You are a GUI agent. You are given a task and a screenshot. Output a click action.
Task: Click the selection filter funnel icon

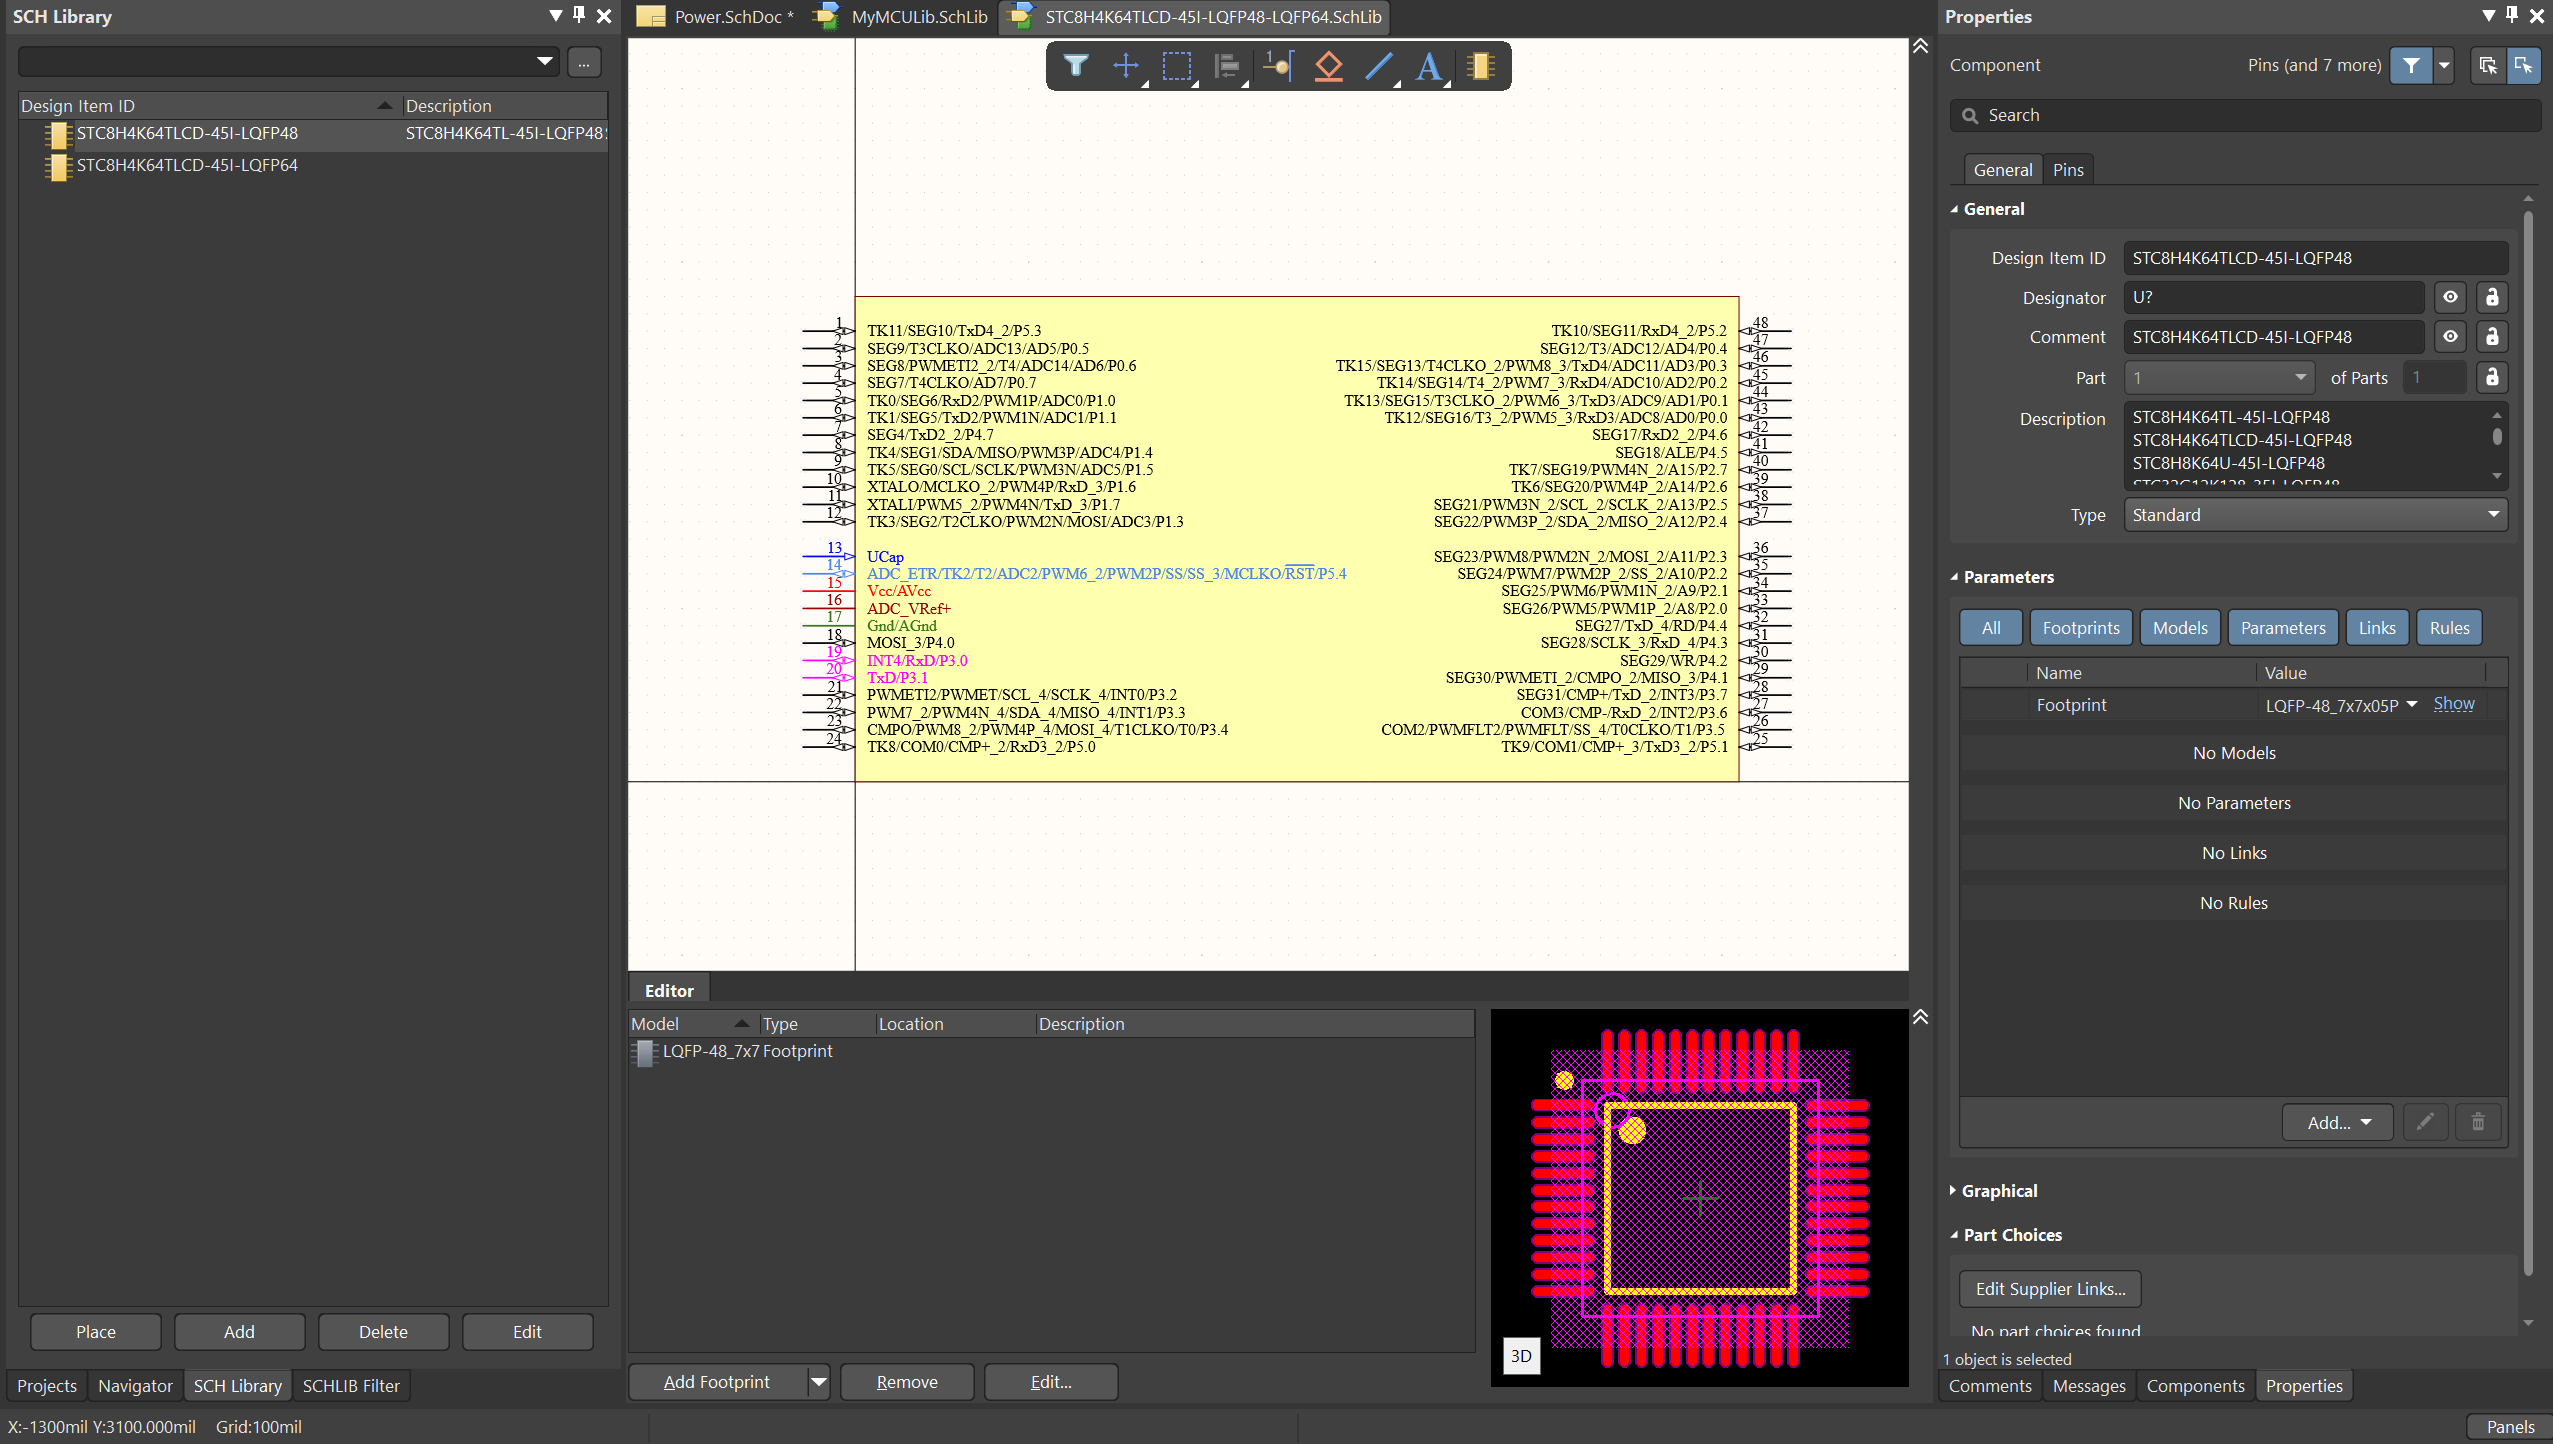[1075, 66]
